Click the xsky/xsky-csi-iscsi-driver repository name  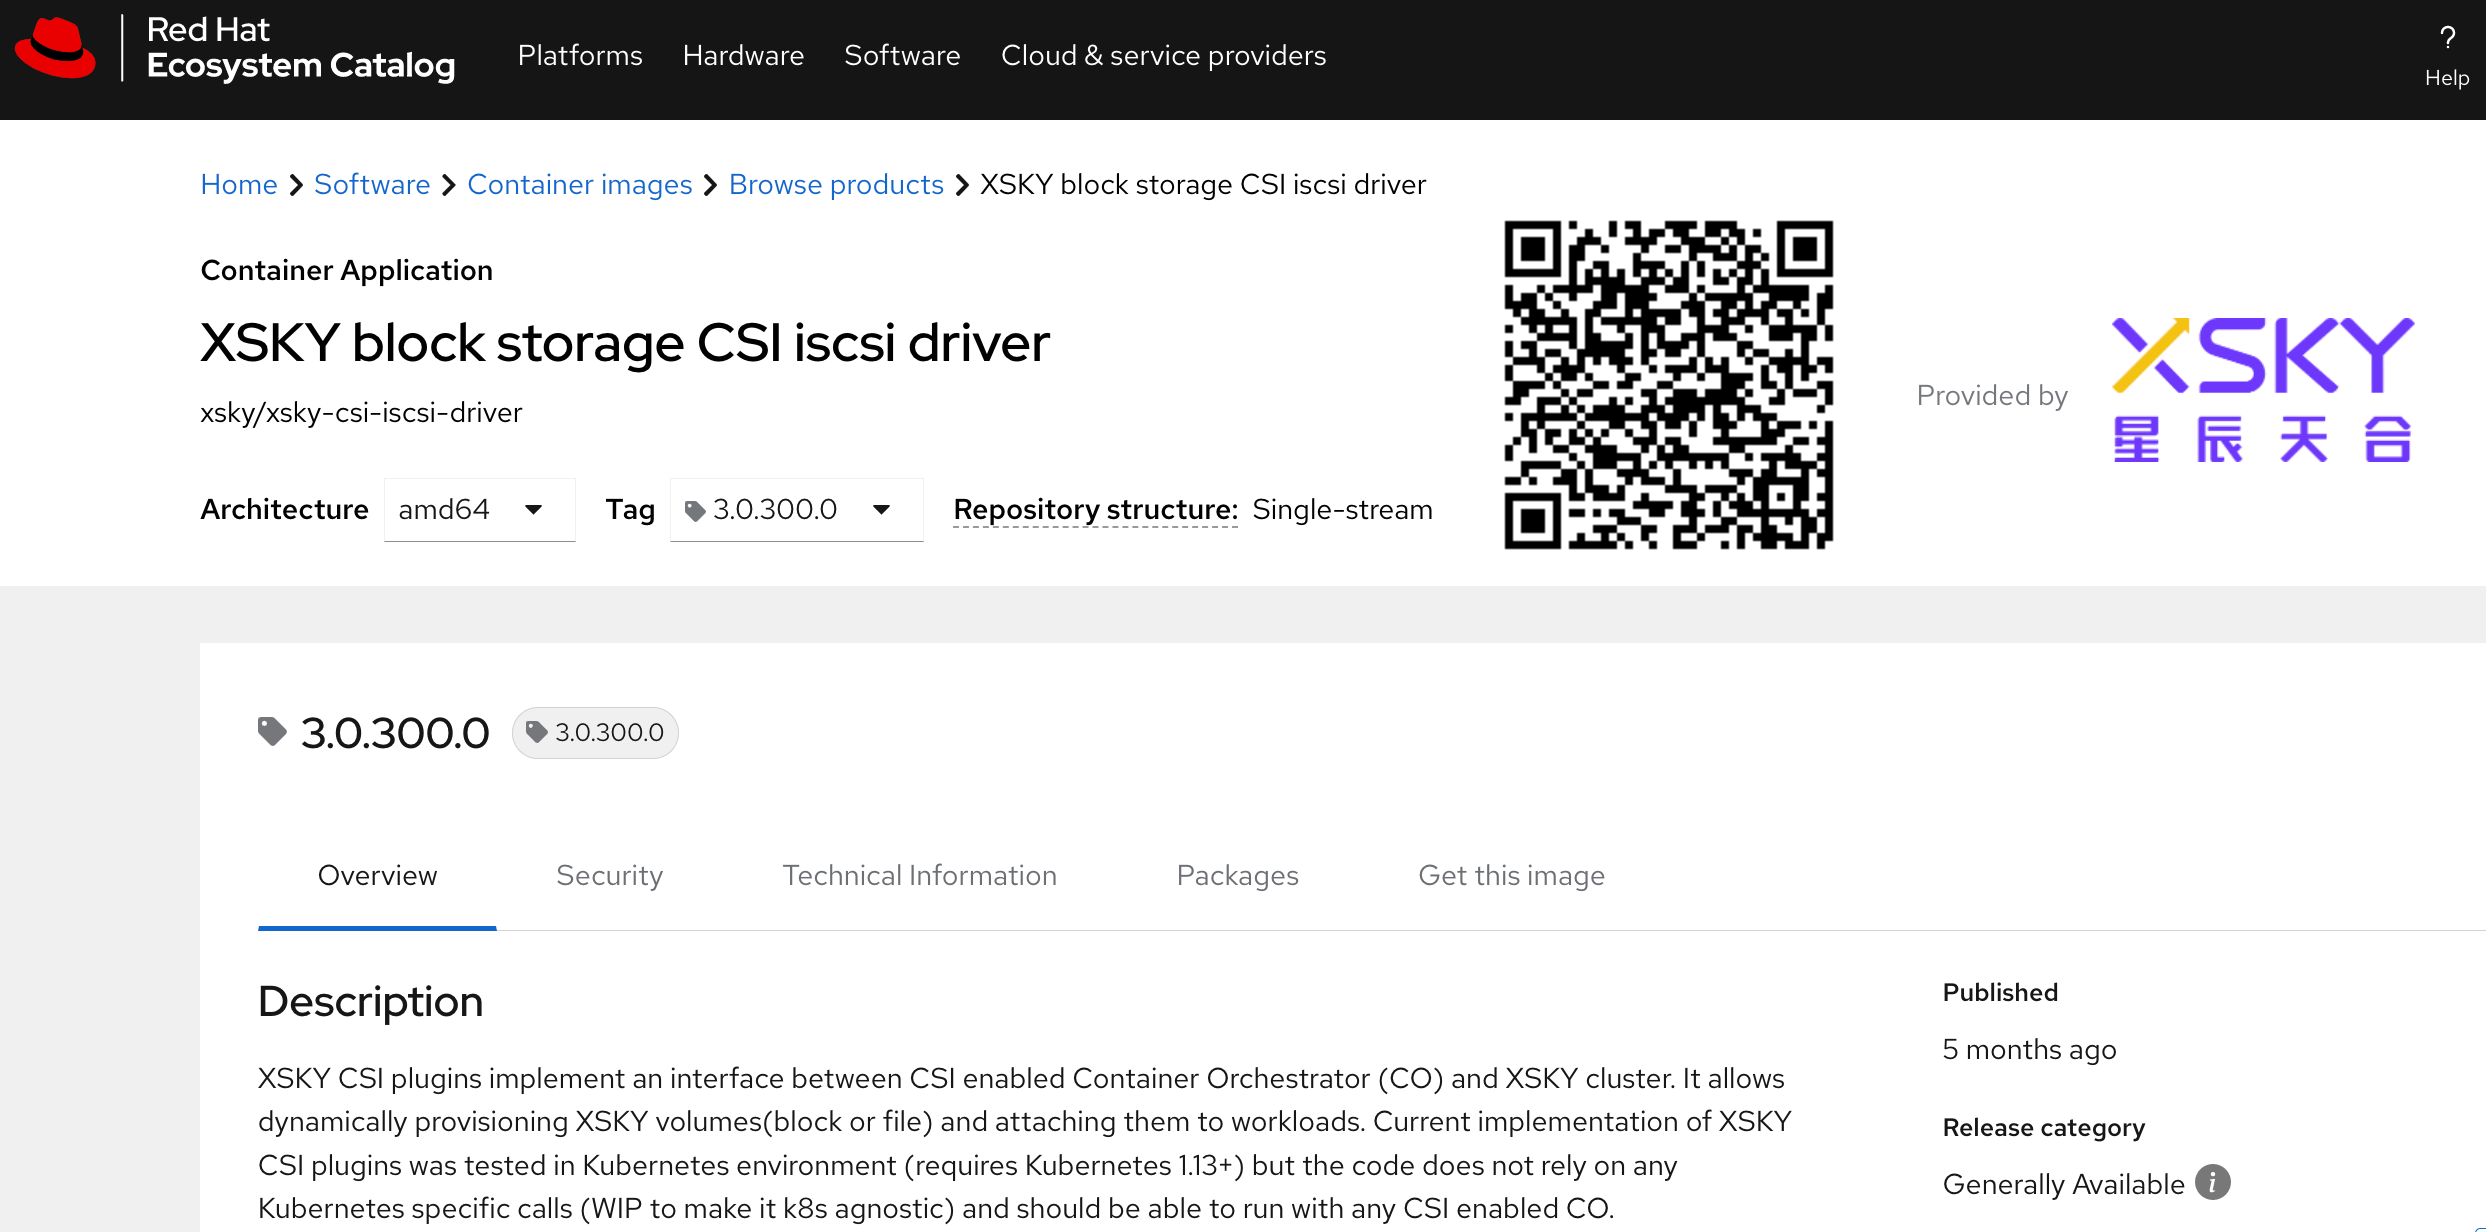(361, 413)
